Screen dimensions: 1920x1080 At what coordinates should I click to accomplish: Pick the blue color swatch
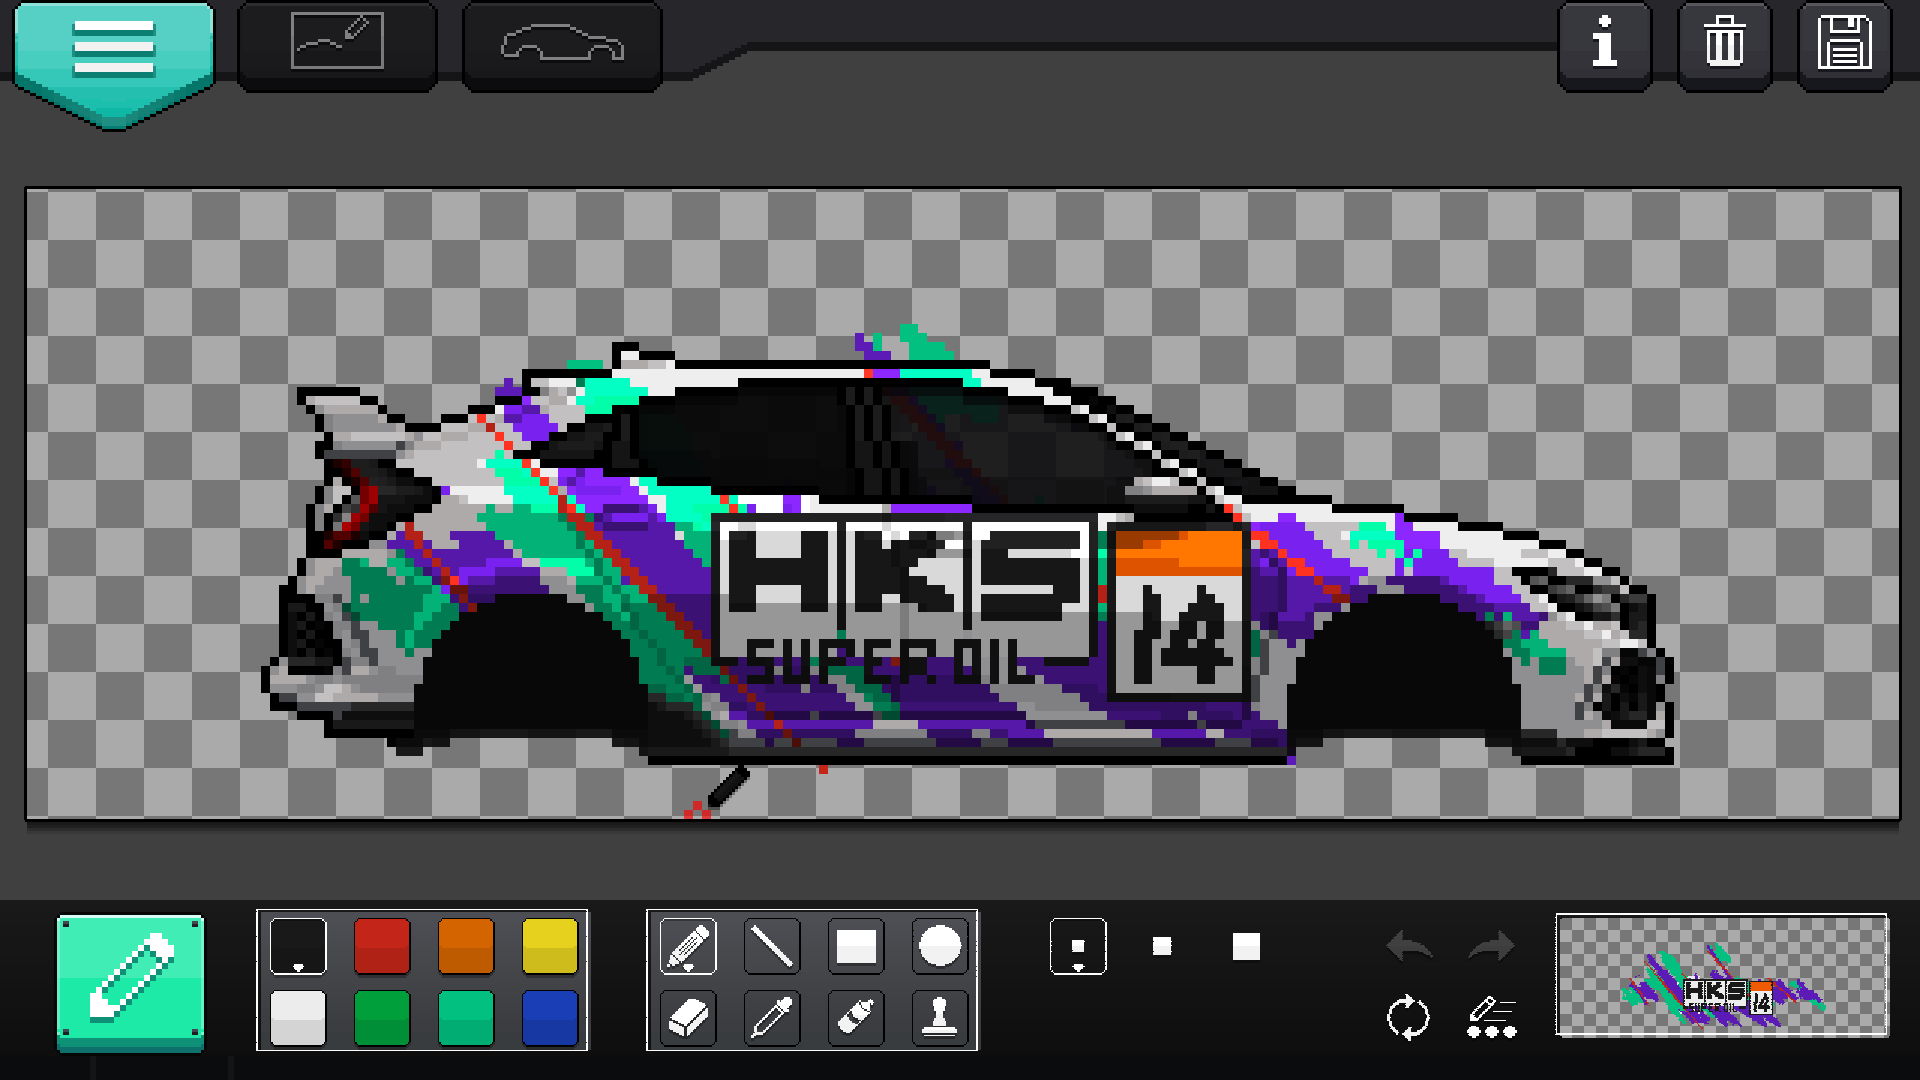coord(550,1018)
